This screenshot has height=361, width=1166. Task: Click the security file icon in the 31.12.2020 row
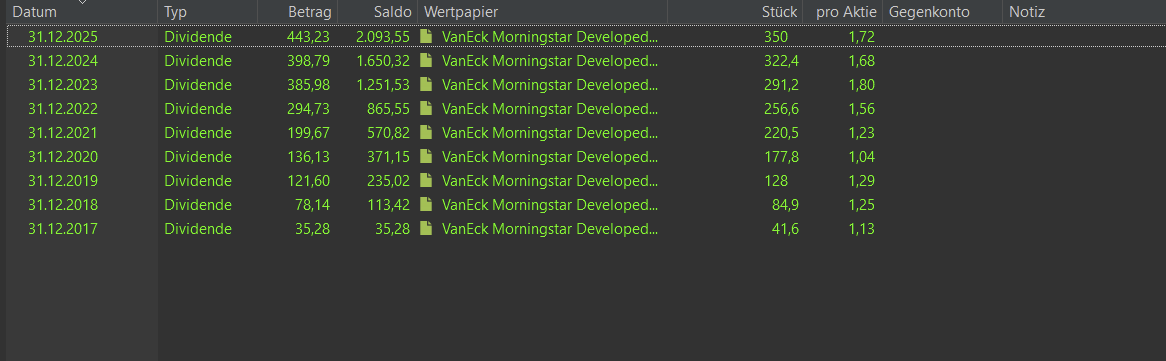coord(425,156)
